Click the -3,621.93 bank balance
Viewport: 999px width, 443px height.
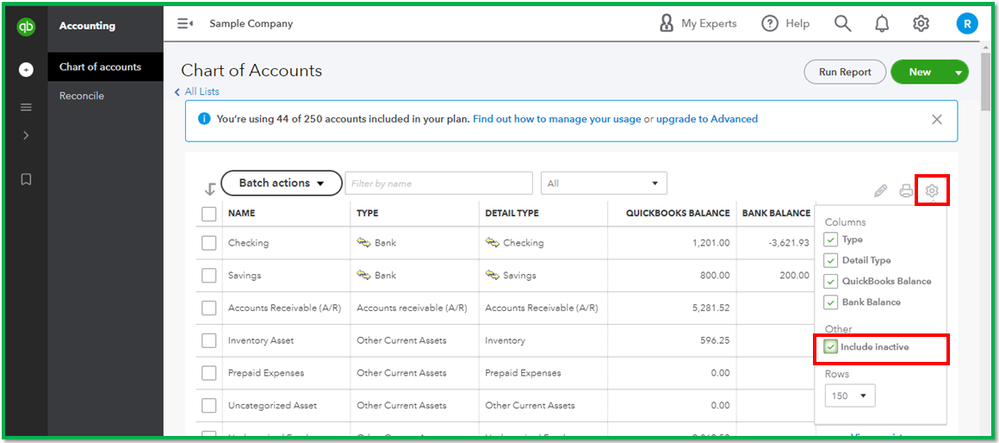pos(788,243)
